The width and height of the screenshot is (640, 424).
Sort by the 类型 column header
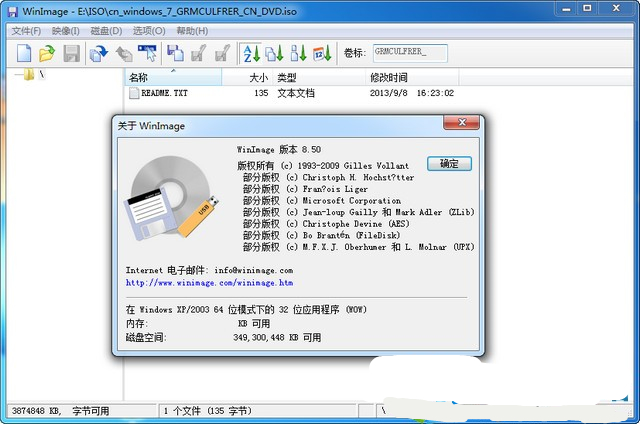coord(319,77)
